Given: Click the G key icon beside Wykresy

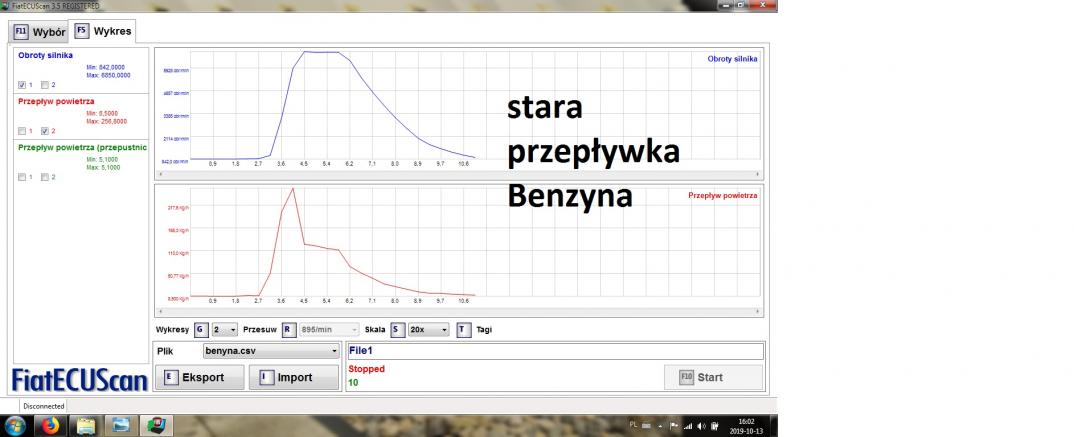Looking at the screenshot, I should (x=201, y=329).
